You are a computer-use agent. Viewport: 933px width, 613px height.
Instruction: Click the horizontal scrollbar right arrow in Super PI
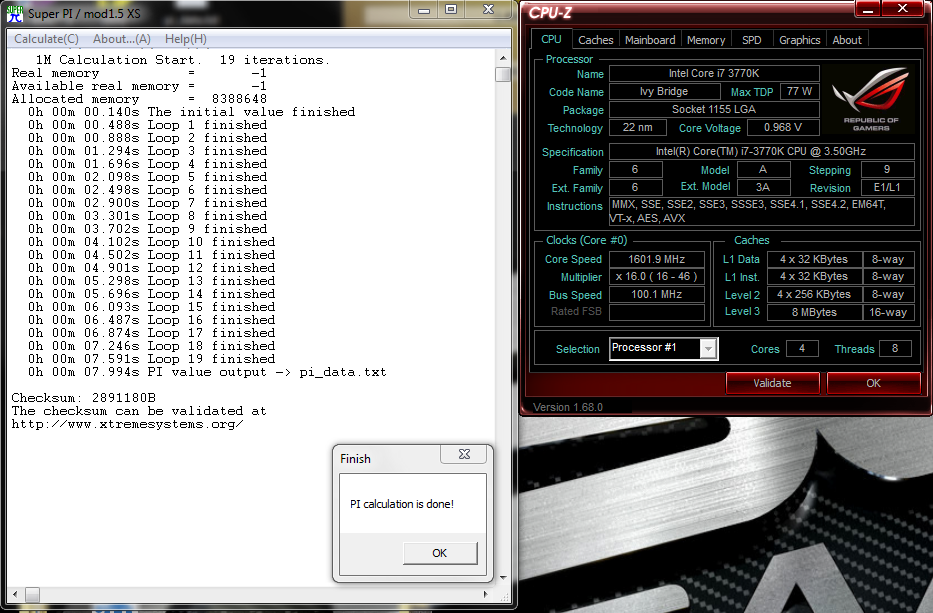pyautogui.click(x=486, y=594)
